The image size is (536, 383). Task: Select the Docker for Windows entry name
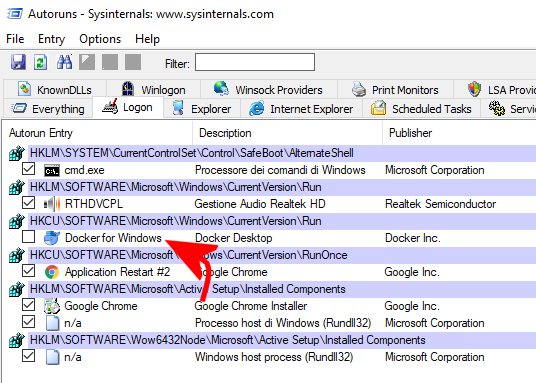pos(113,238)
